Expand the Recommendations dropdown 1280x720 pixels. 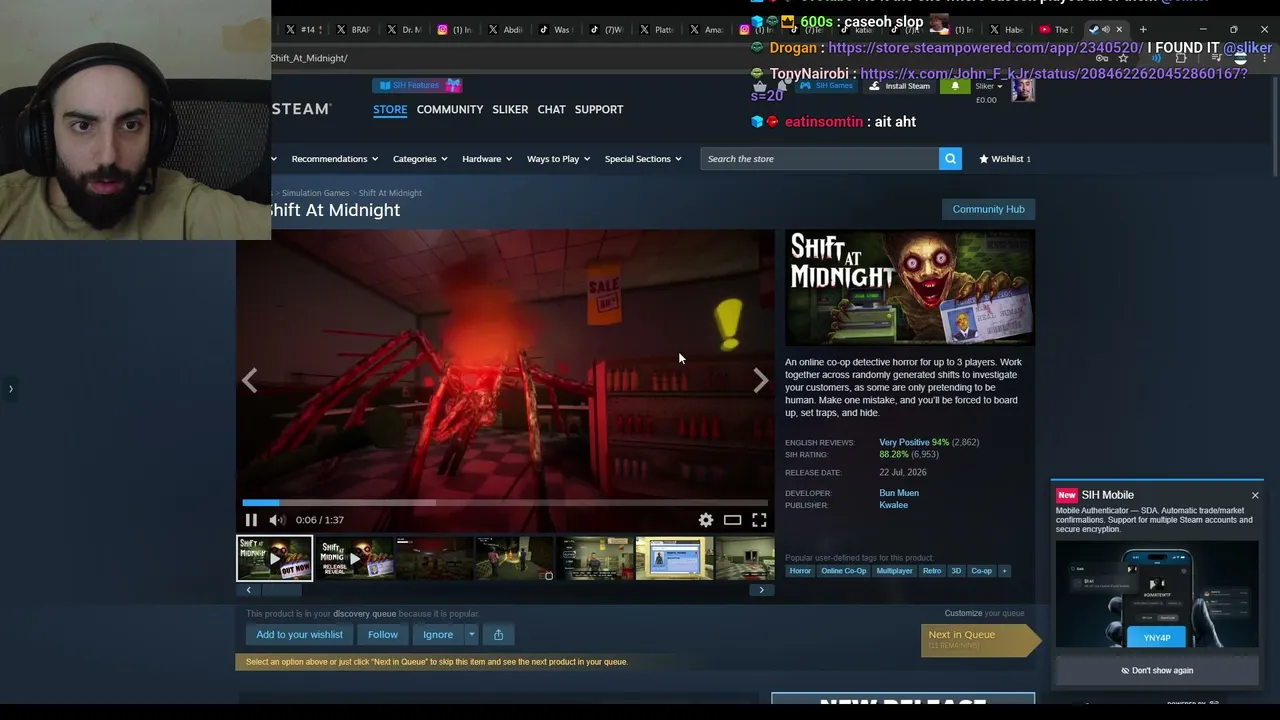334,159
